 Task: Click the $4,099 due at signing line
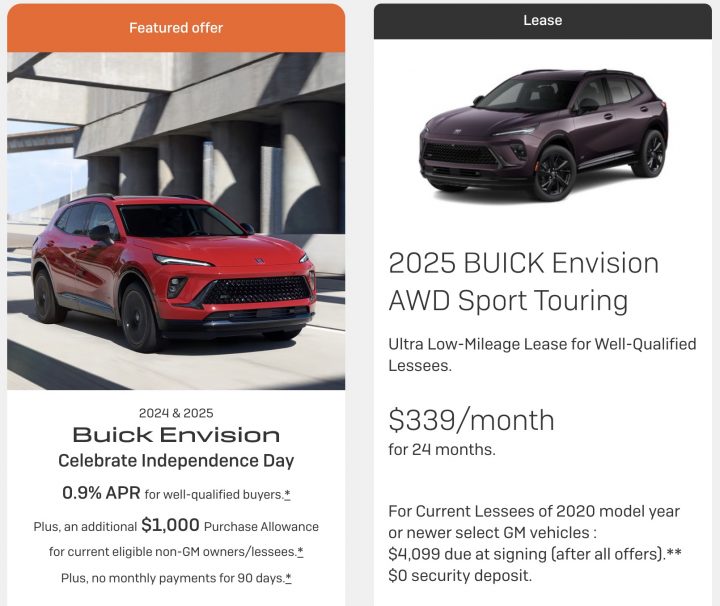[534, 554]
